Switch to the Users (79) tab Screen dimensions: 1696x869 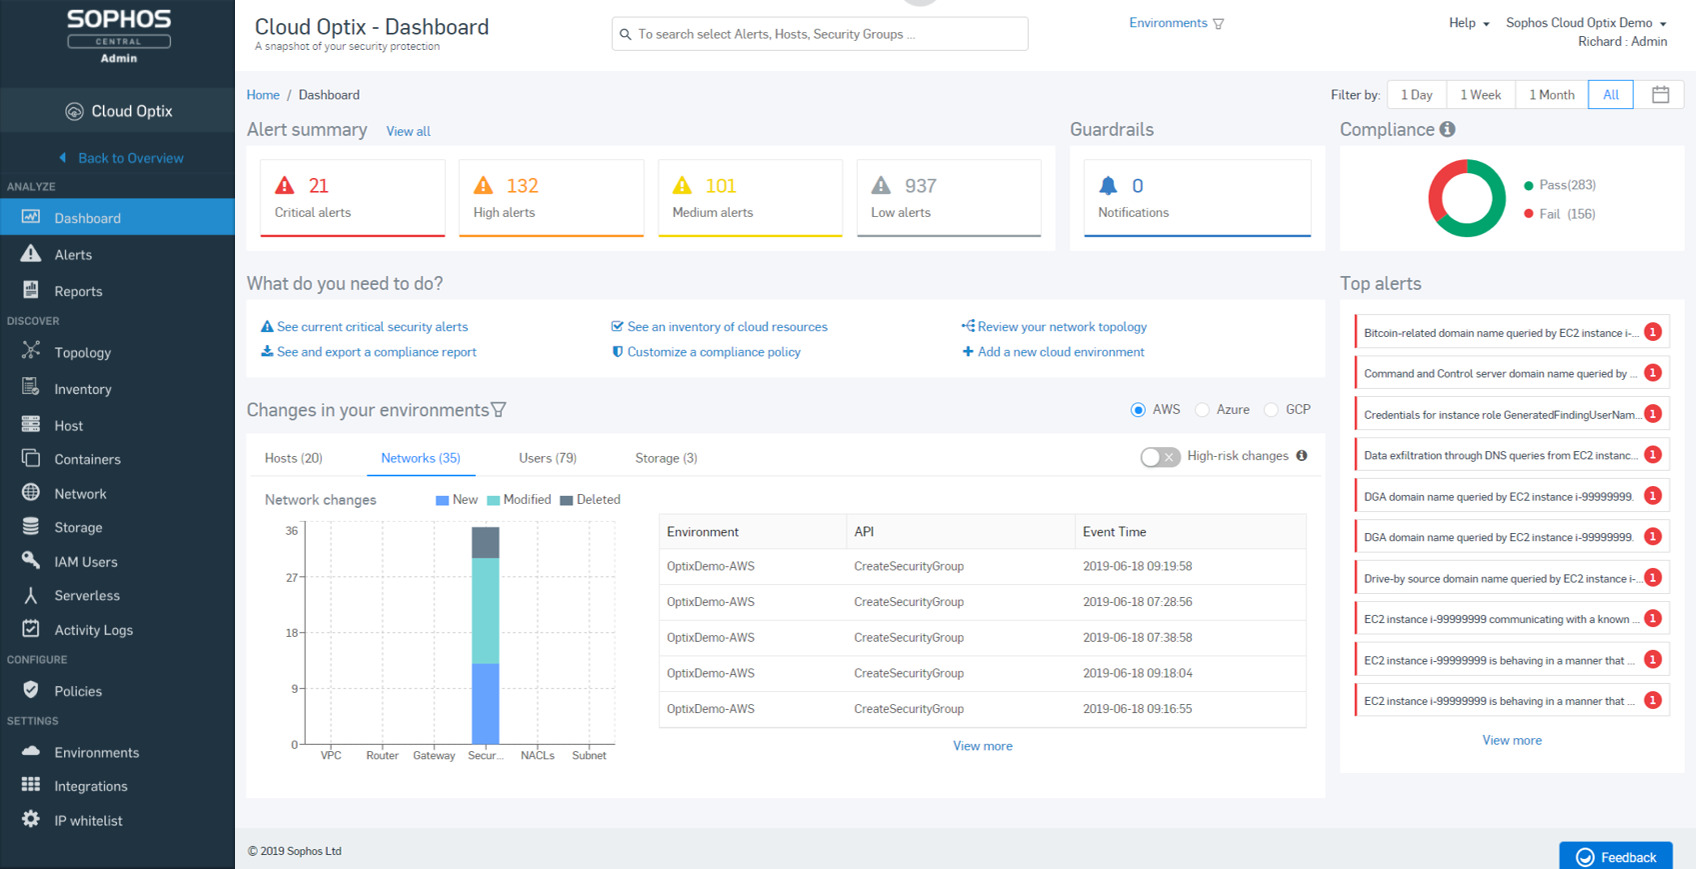[x=547, y=458]
